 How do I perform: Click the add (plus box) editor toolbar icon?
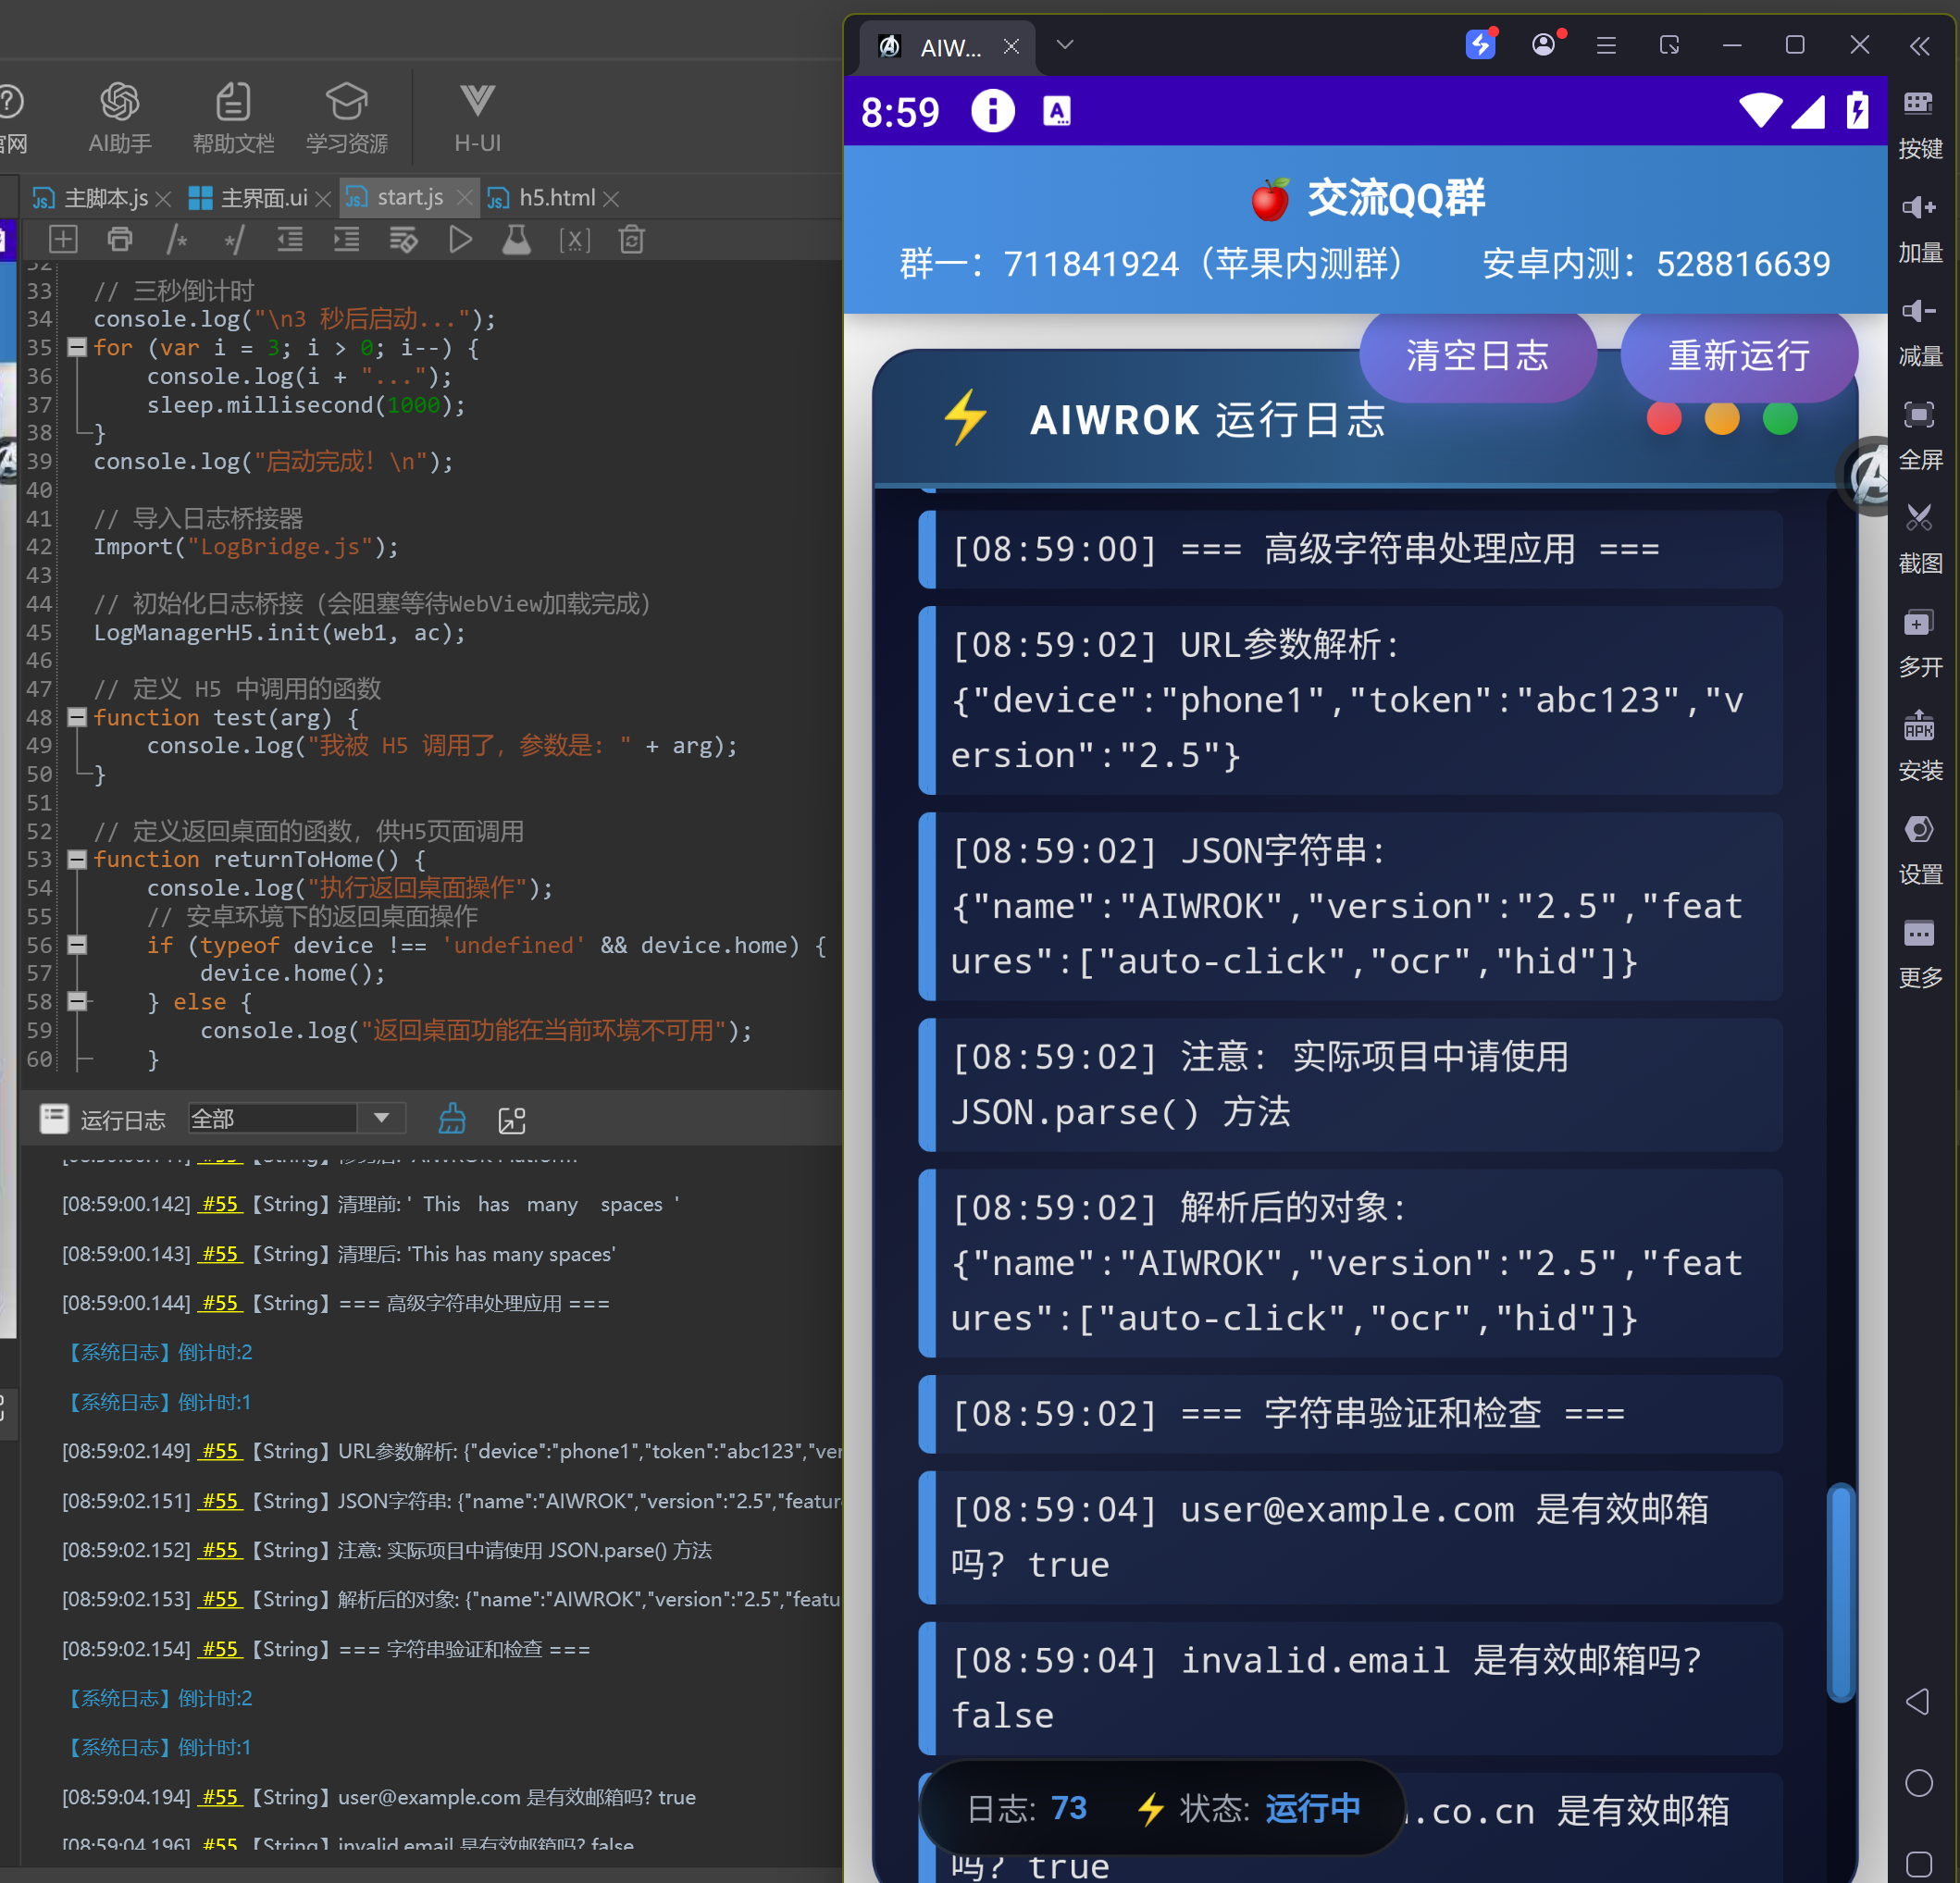tap(63, 239)
